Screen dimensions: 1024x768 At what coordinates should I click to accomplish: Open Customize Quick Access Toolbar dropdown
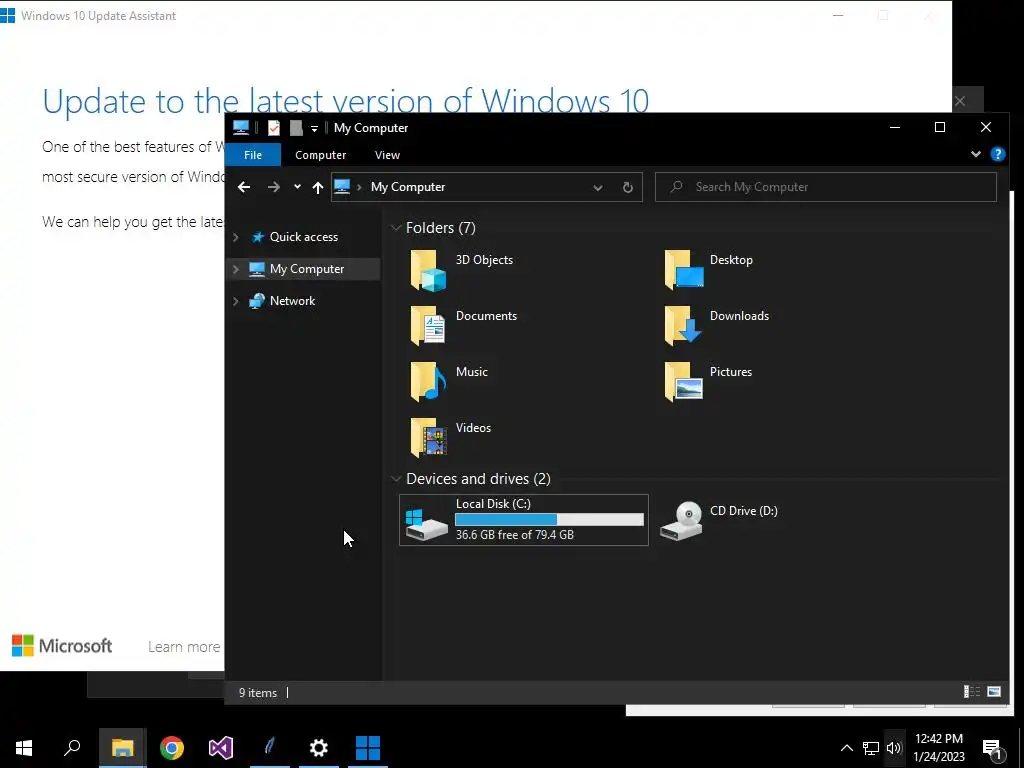click(314, 129)
